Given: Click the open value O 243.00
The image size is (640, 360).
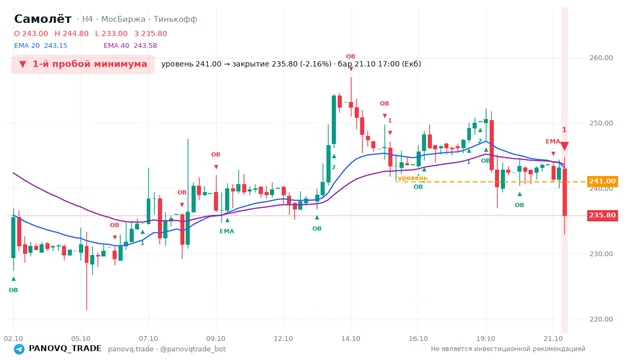Looking at the screenshot, I should coord(31,33).
